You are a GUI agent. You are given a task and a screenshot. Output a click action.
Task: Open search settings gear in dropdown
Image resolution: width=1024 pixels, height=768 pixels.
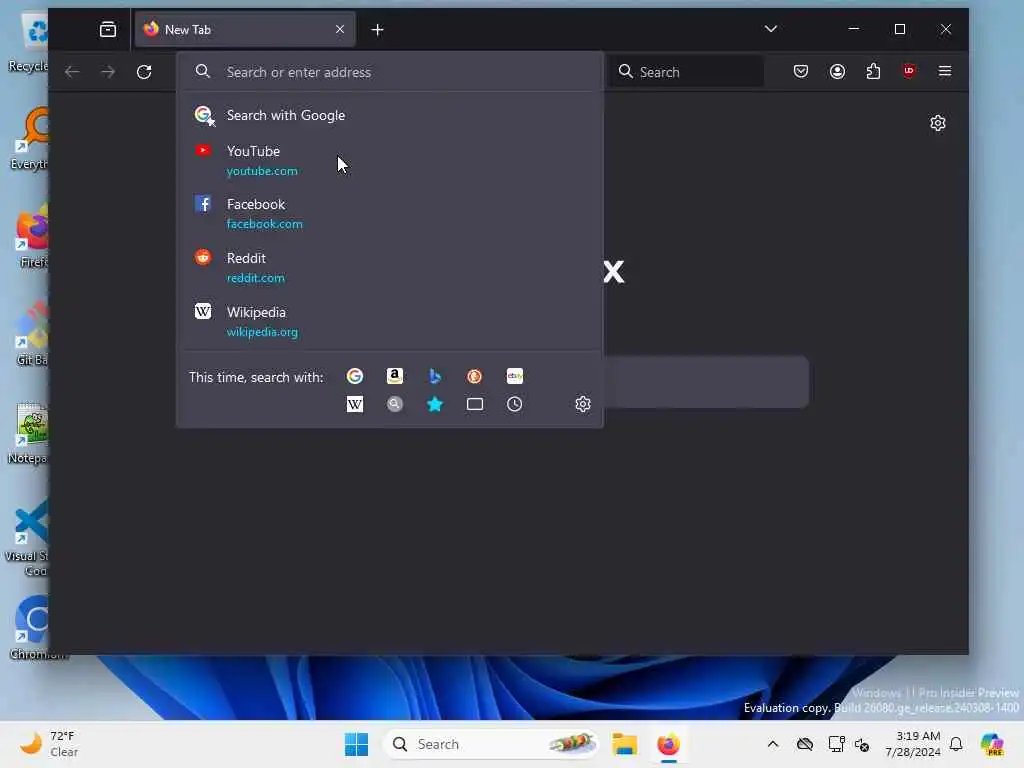click(x=583, y=404)
